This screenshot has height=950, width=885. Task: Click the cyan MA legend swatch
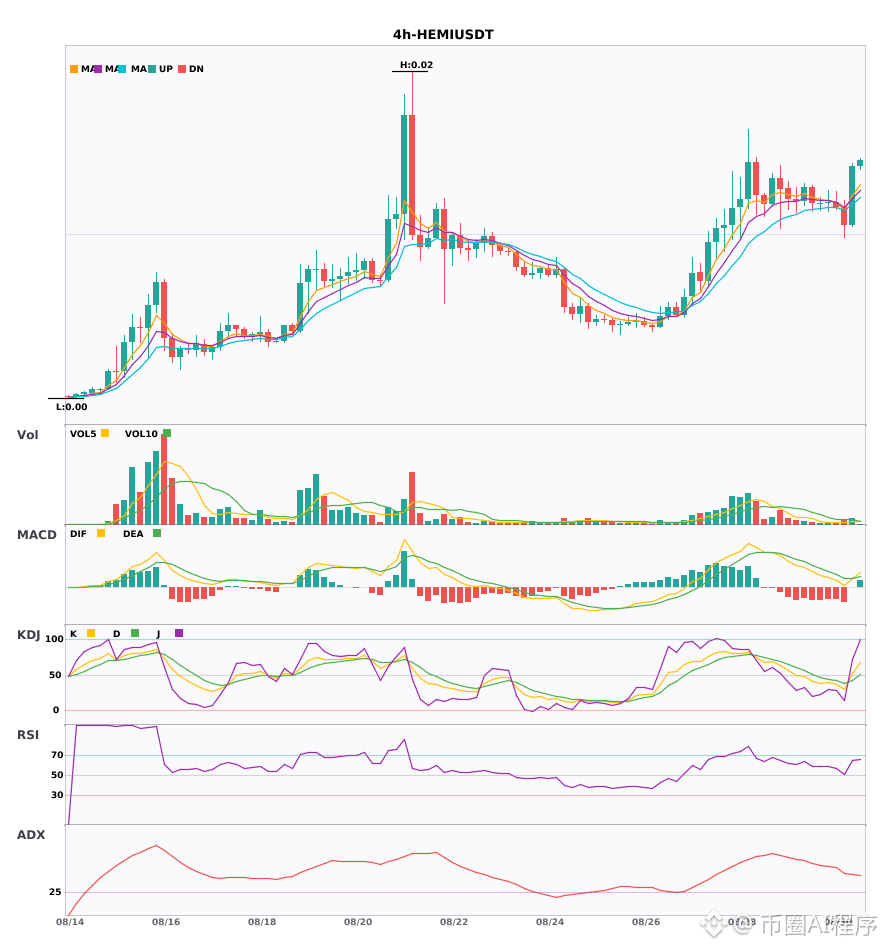pyautogui.click(x=122, y=69)
